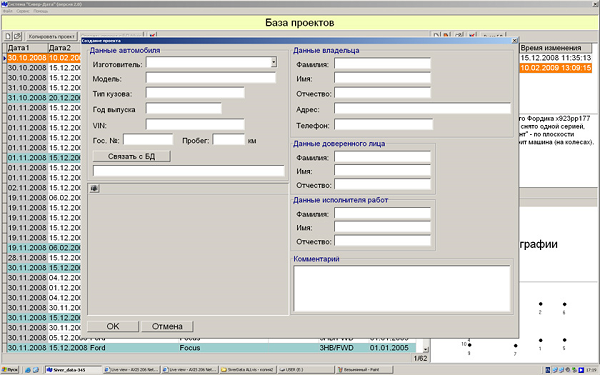Expand the Изготовитель dropdown arrow
The height and width of the screenshot is (375, 600).
point(274,62)
